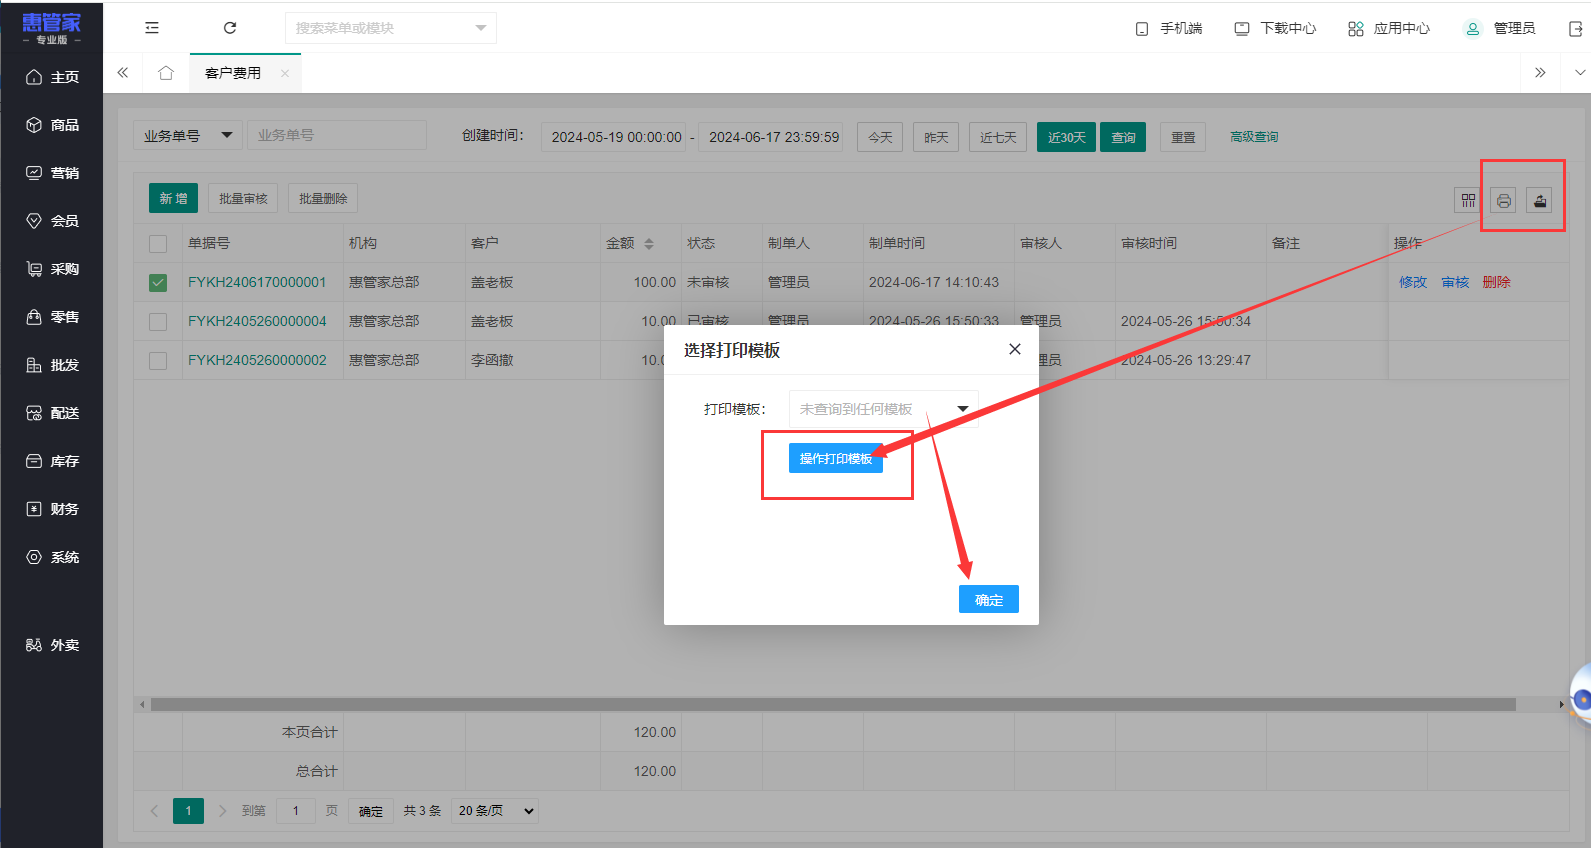Close the 选择打印模板 dialog
Viewport: 1591px width, 848px height.
[1015, 349]
